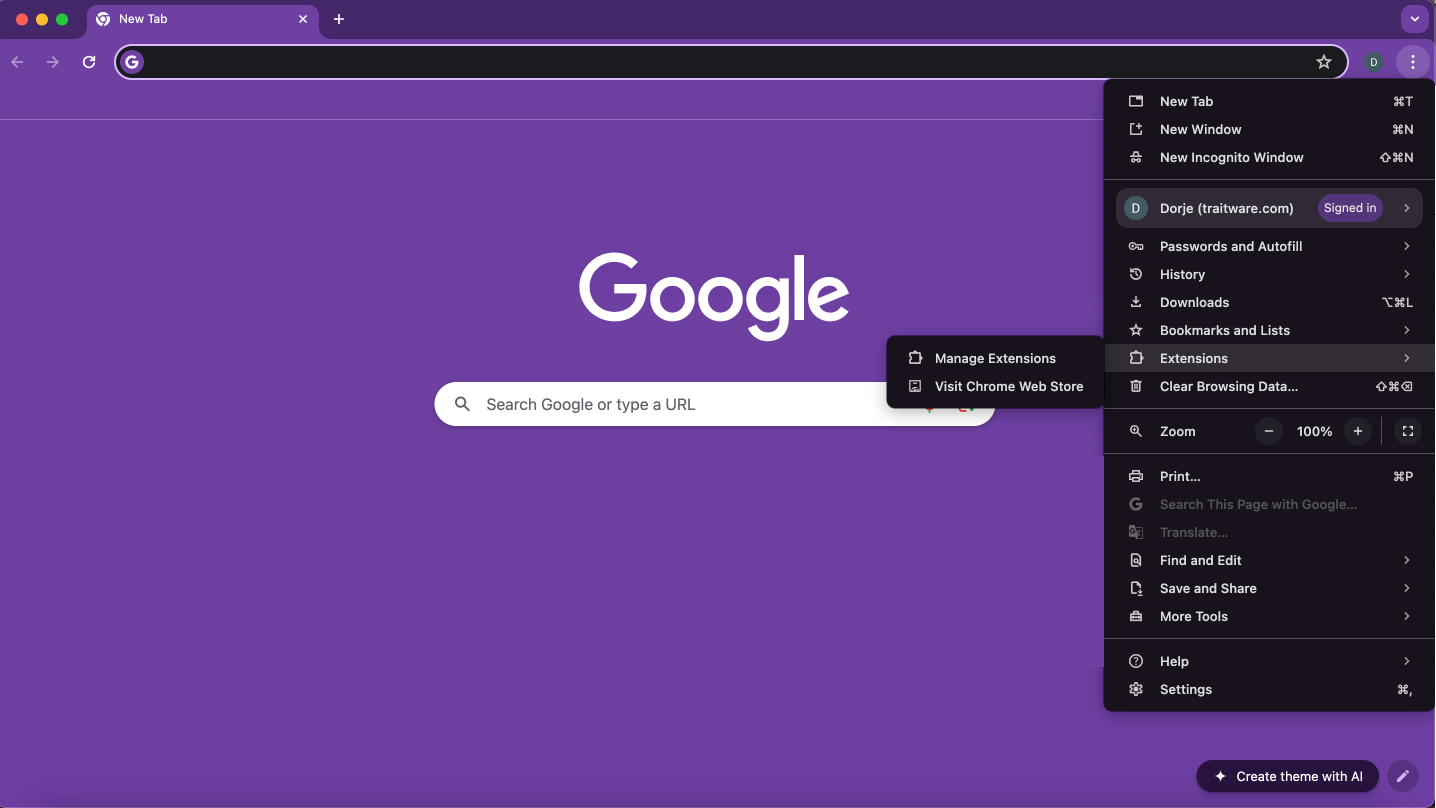Select New Tab from the menu
Screen dimensions: 1436x808
coord(1269,101)
